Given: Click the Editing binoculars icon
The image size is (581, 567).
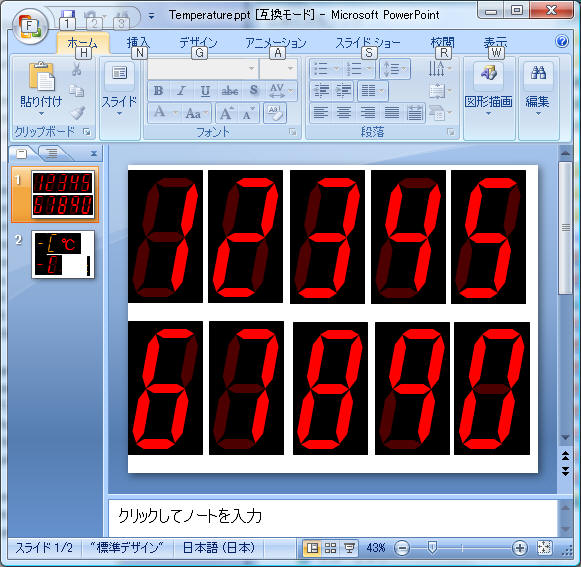Looking at the screenshot, I should (x=538, y=73).
